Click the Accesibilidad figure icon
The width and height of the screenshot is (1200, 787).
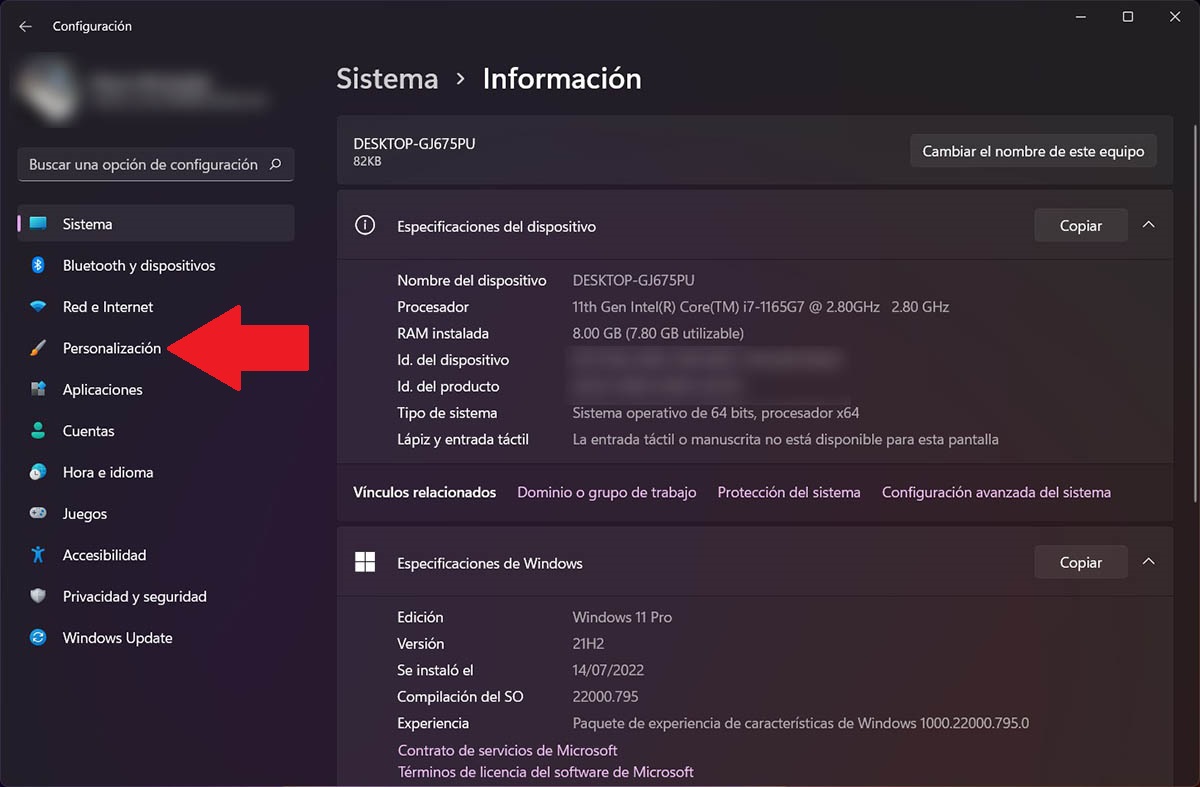click(x=38, y=555)
